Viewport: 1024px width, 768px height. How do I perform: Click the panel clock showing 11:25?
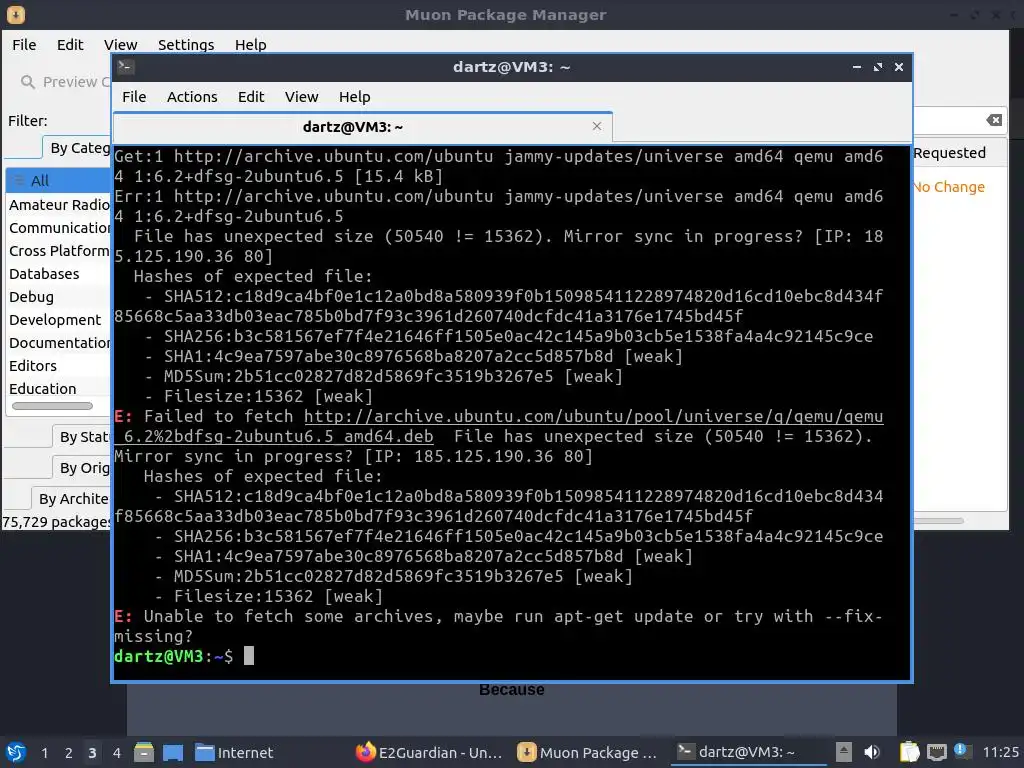coord(1000,752)
